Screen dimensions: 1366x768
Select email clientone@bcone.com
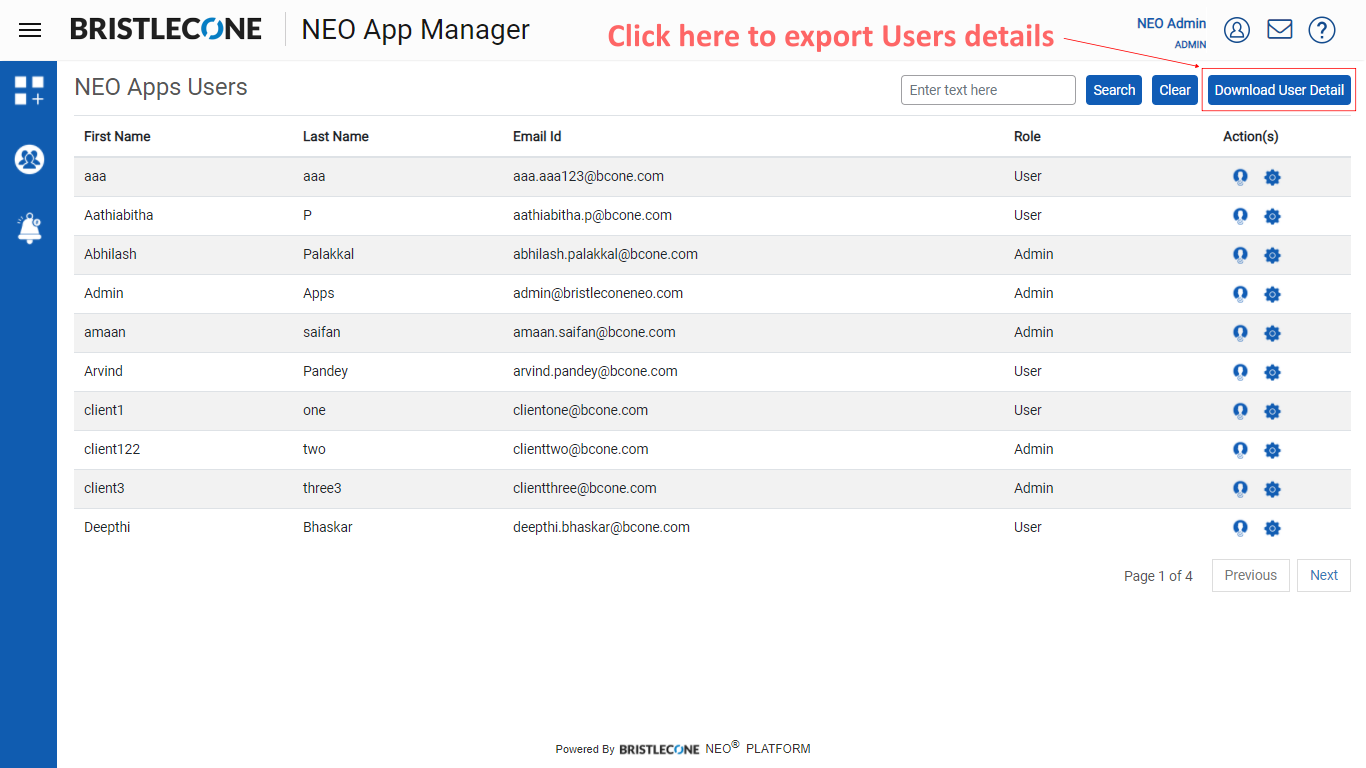580,410
